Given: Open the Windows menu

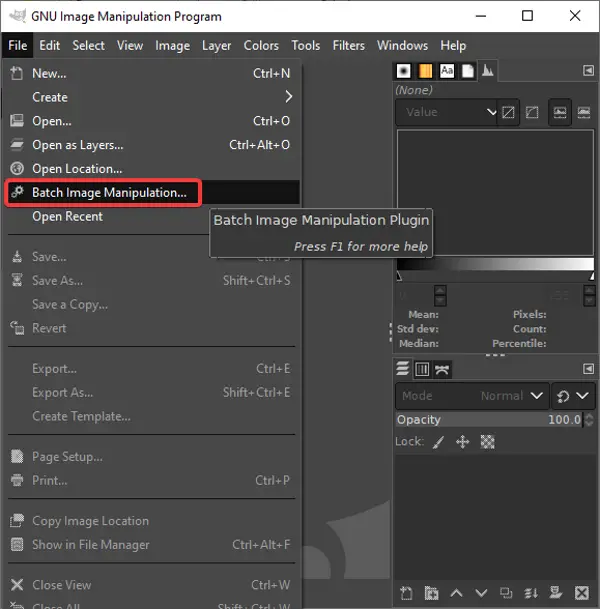Looking at the screenshot, I should coord(402,45).
